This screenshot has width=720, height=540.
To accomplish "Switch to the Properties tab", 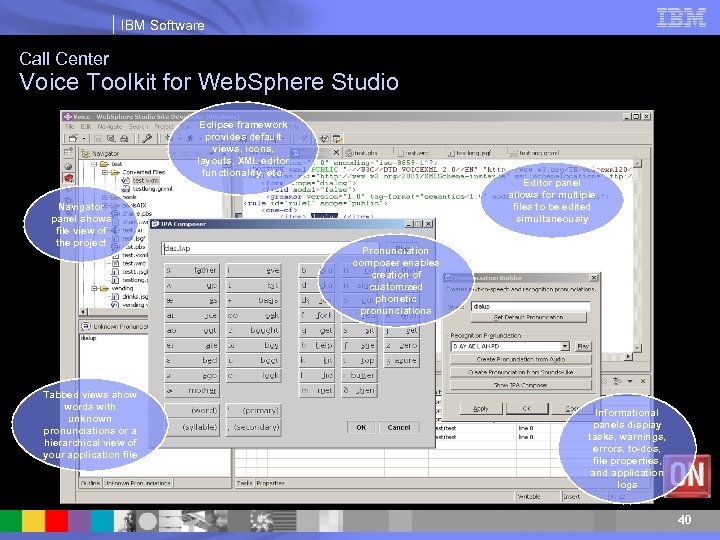I will pos(270,483).
